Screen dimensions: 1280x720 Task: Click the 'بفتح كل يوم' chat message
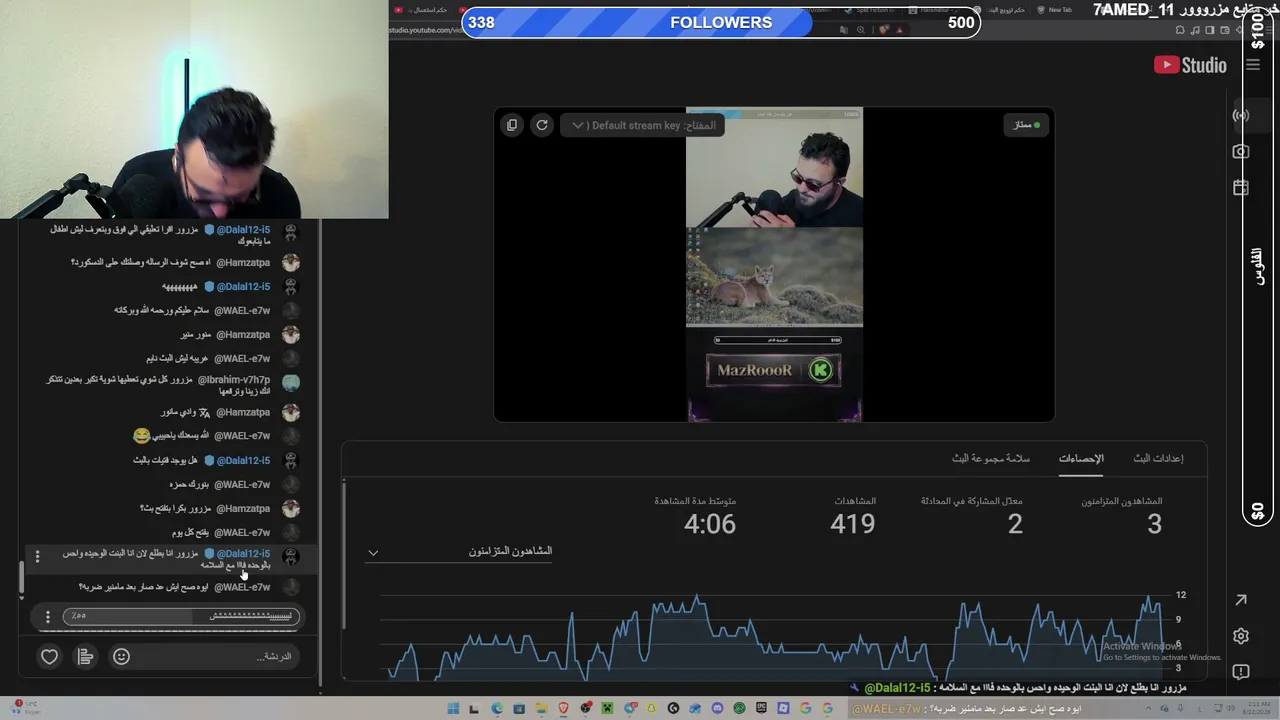190,532
